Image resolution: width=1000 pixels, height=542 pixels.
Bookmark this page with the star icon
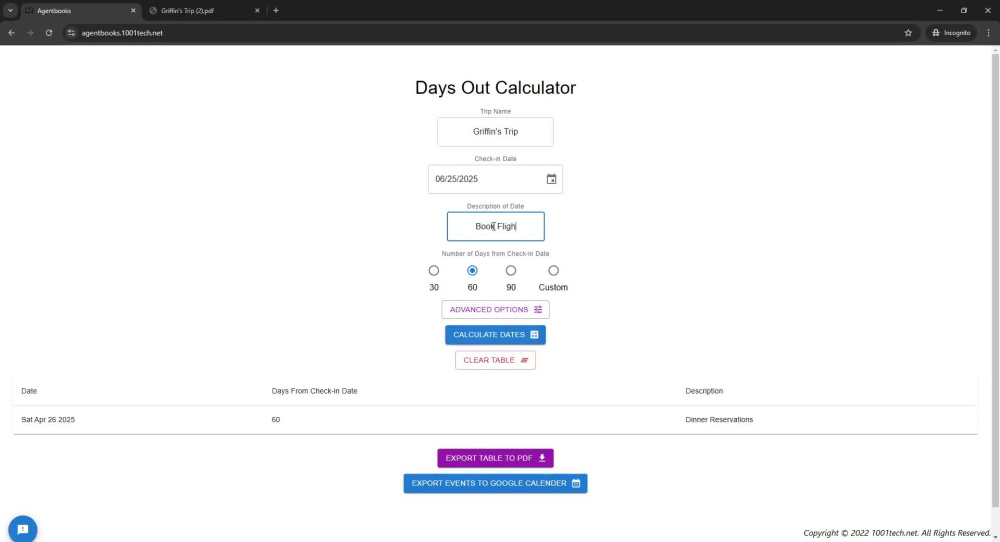tap(908, 33)
